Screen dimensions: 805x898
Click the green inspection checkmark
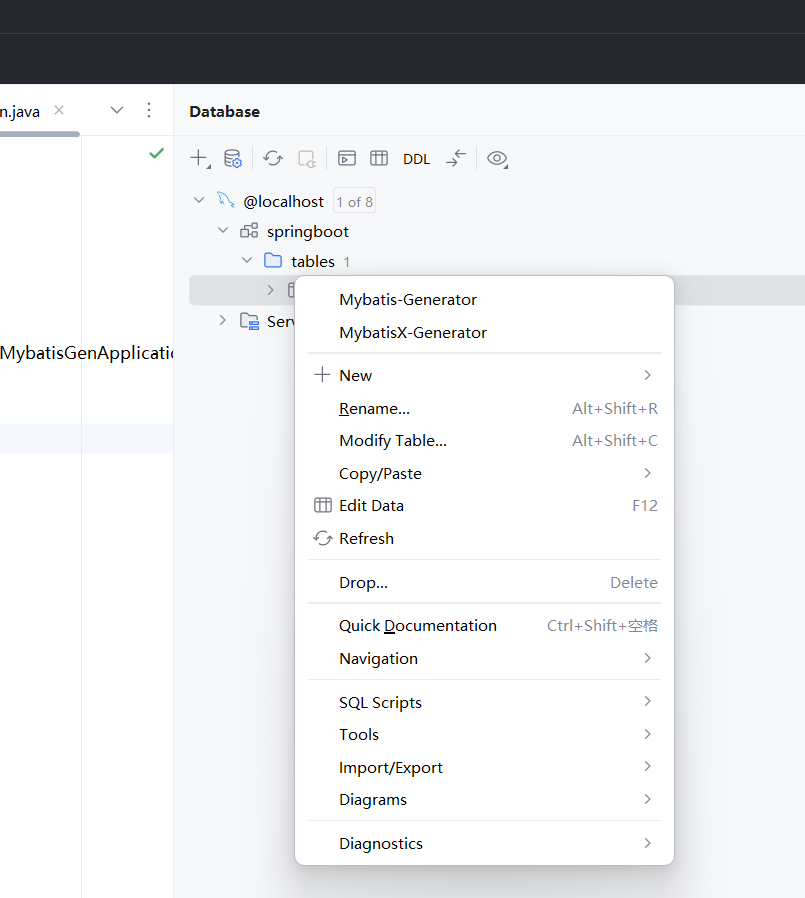pos(156,153)
